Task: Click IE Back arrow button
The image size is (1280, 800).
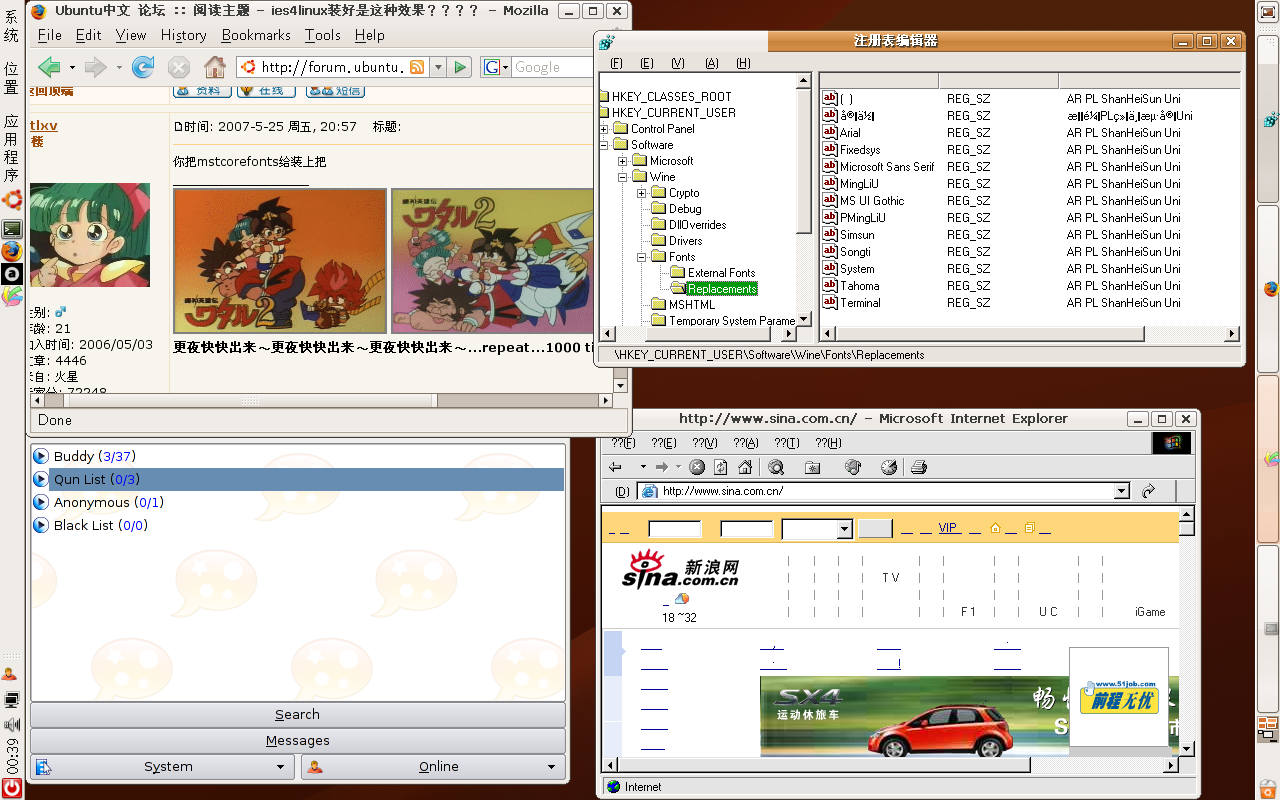Action: [x=616, y=467]
